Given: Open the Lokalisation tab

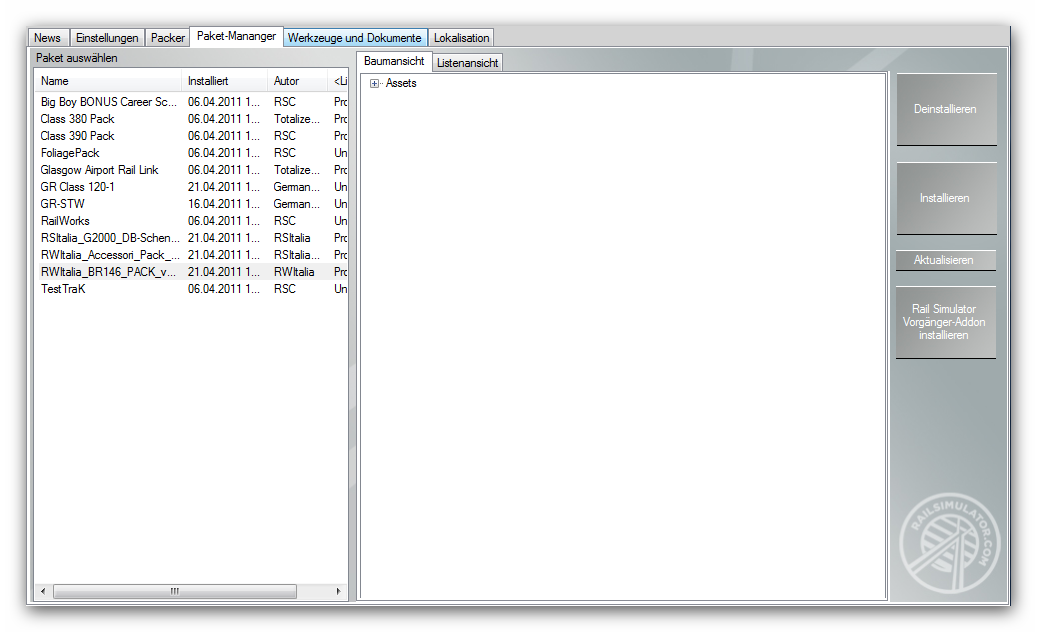Looking at the screenshot, I should click(462, 38).
